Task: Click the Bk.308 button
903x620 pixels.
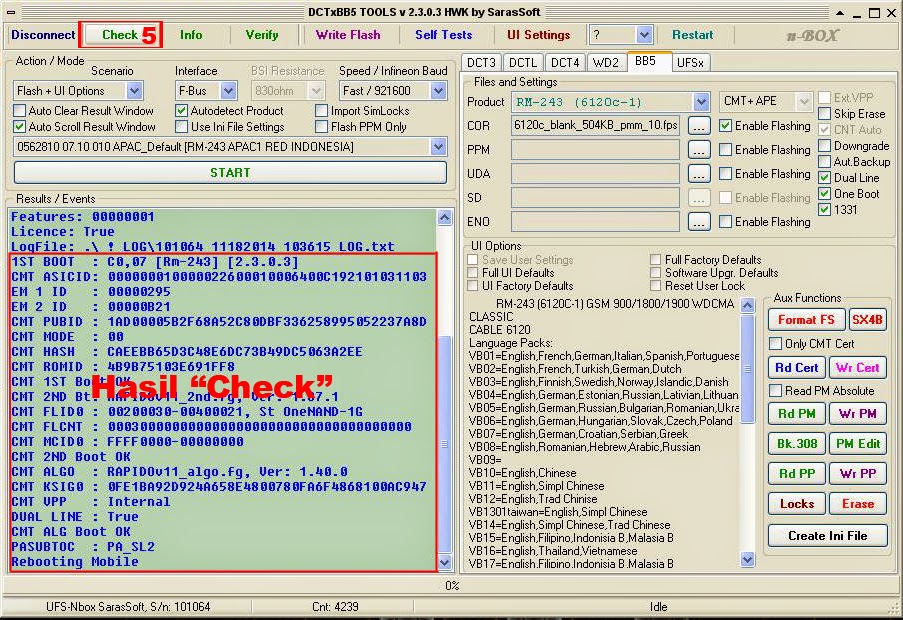Action: click(x=797, y=443)
